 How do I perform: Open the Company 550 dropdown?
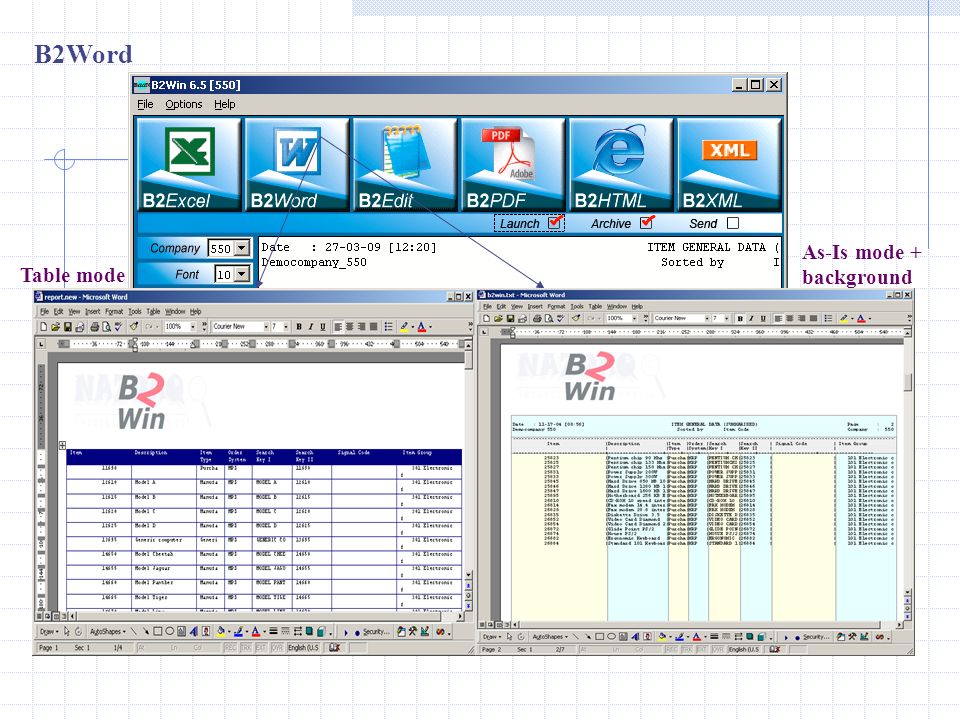coord(242,248)
